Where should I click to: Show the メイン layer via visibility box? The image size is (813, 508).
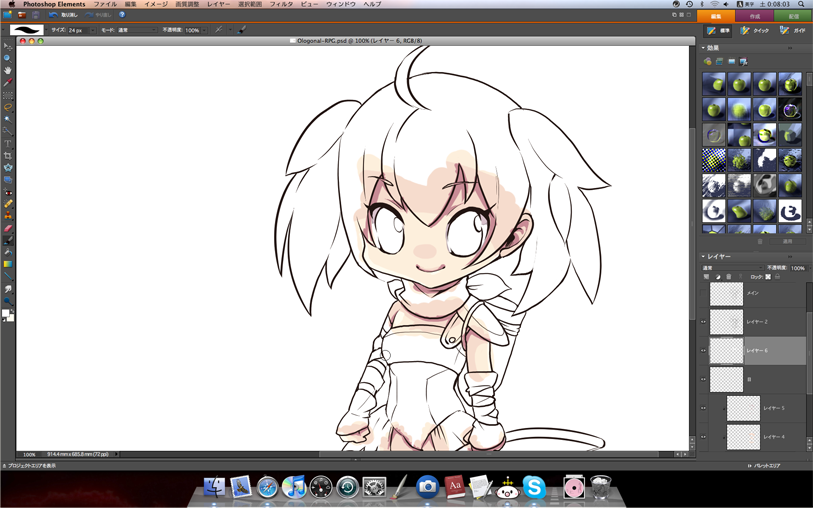704,293
